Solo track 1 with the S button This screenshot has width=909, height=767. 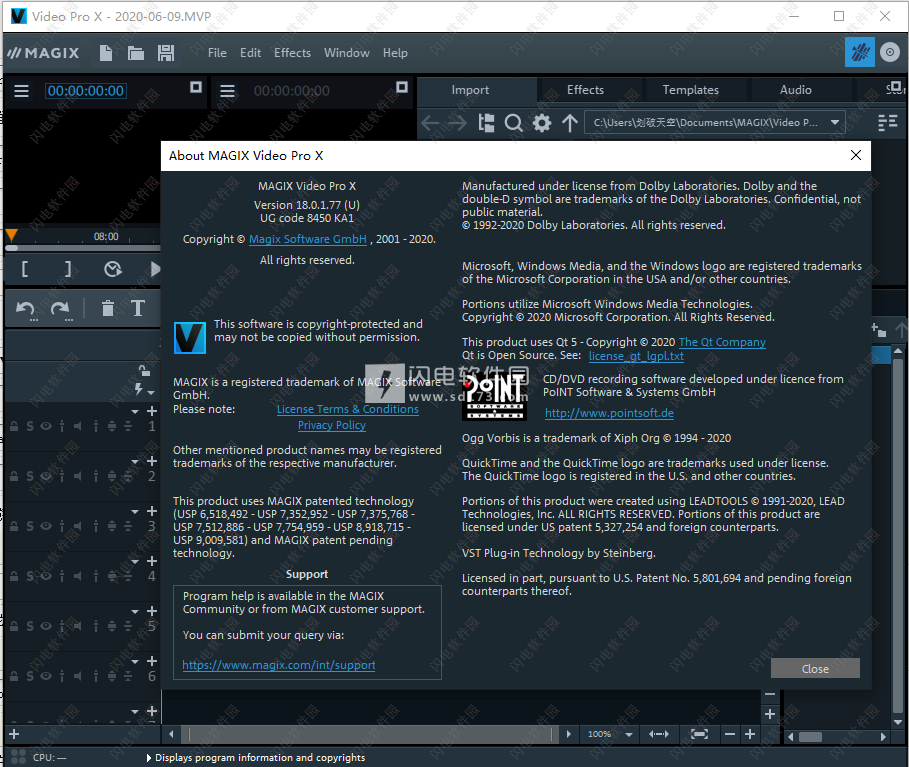click(x=30, y=427)
